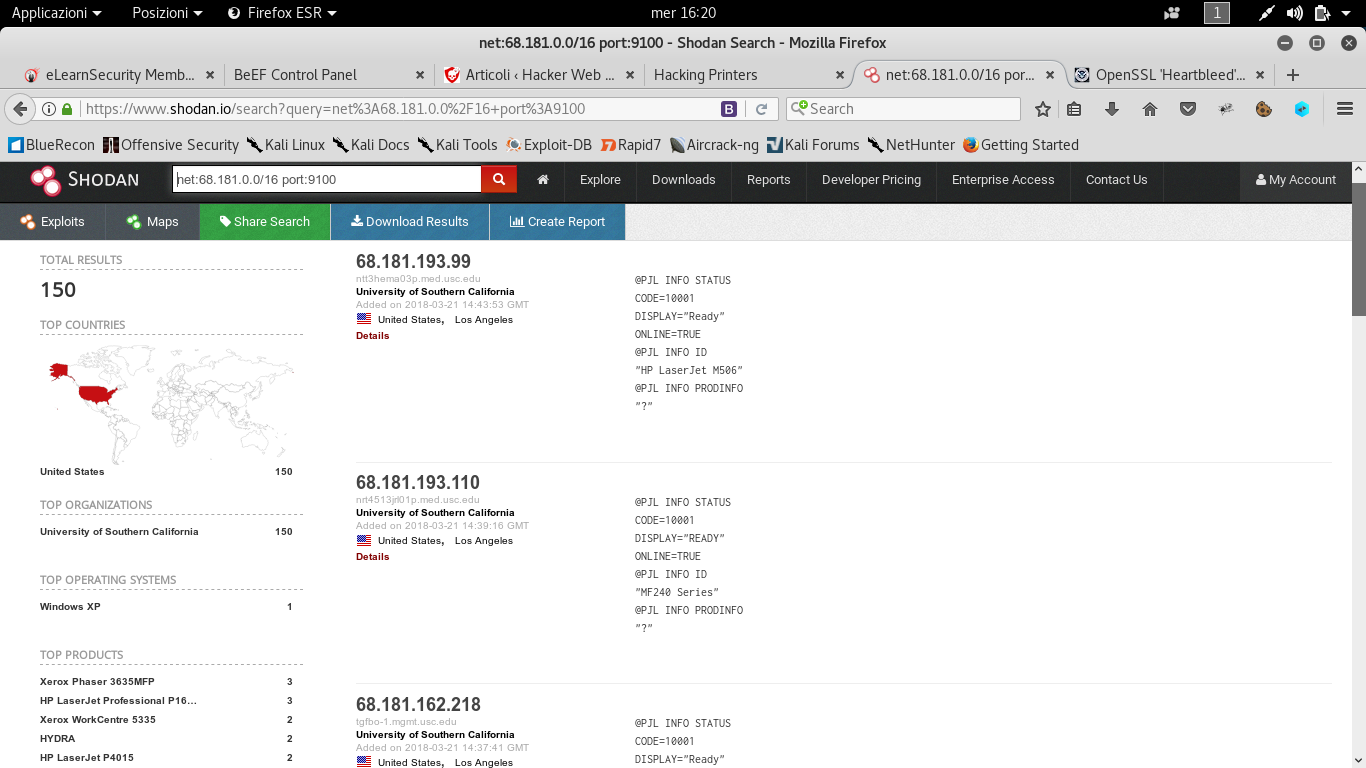Screen dimensions: 1366x768
Task: Click the BuiltWith B icon in URL bar
Action: [730, 109]
